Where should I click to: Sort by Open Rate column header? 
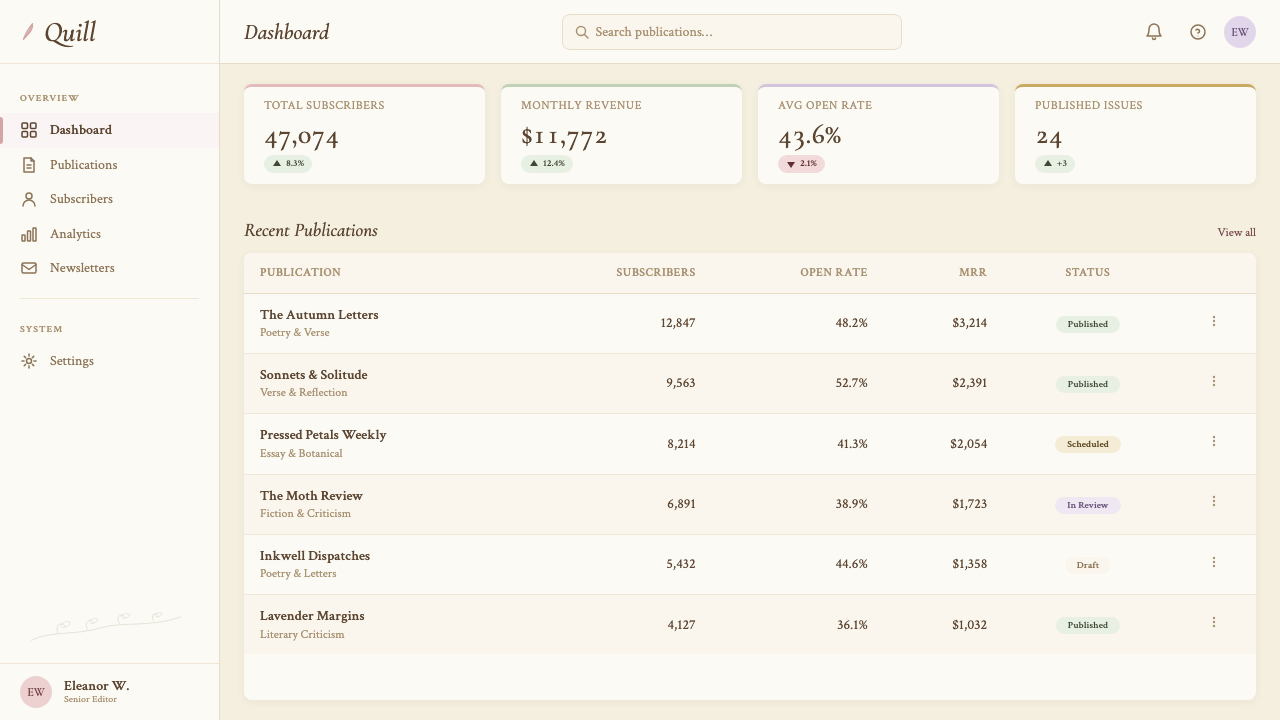click(833, 272)
